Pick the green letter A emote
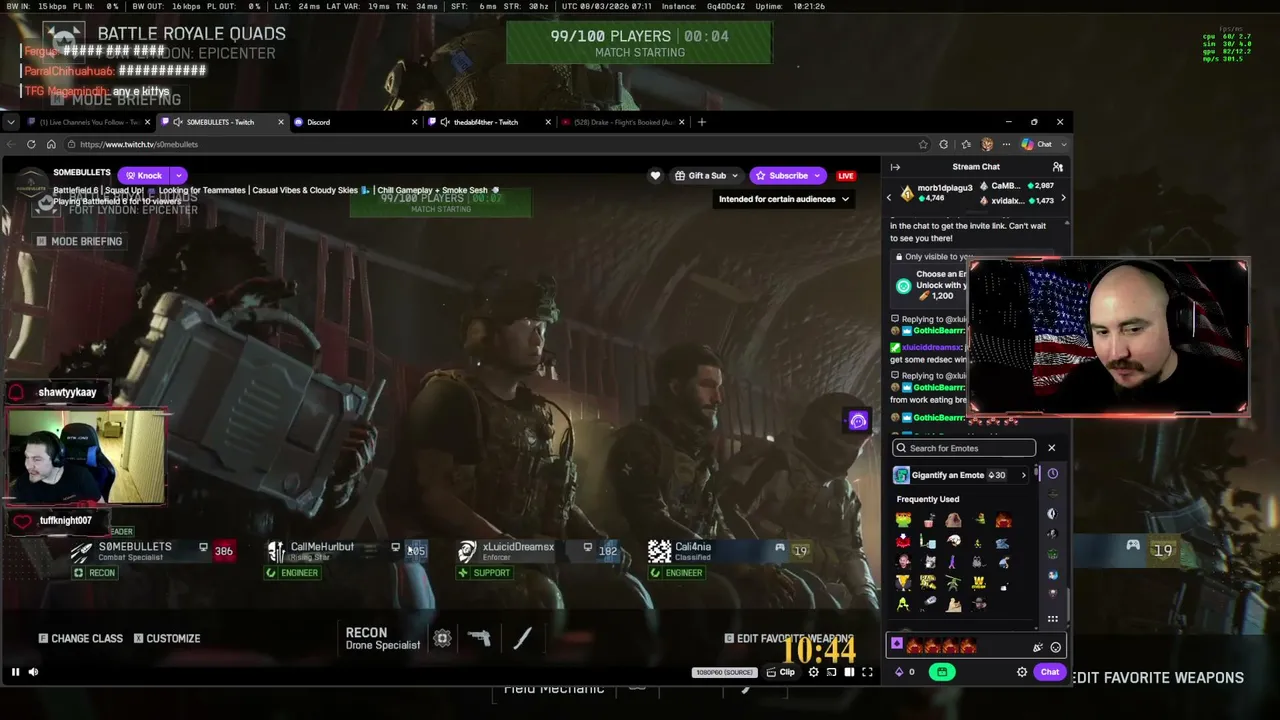This screenshot has width=1280, height=720. pos(903,603)
